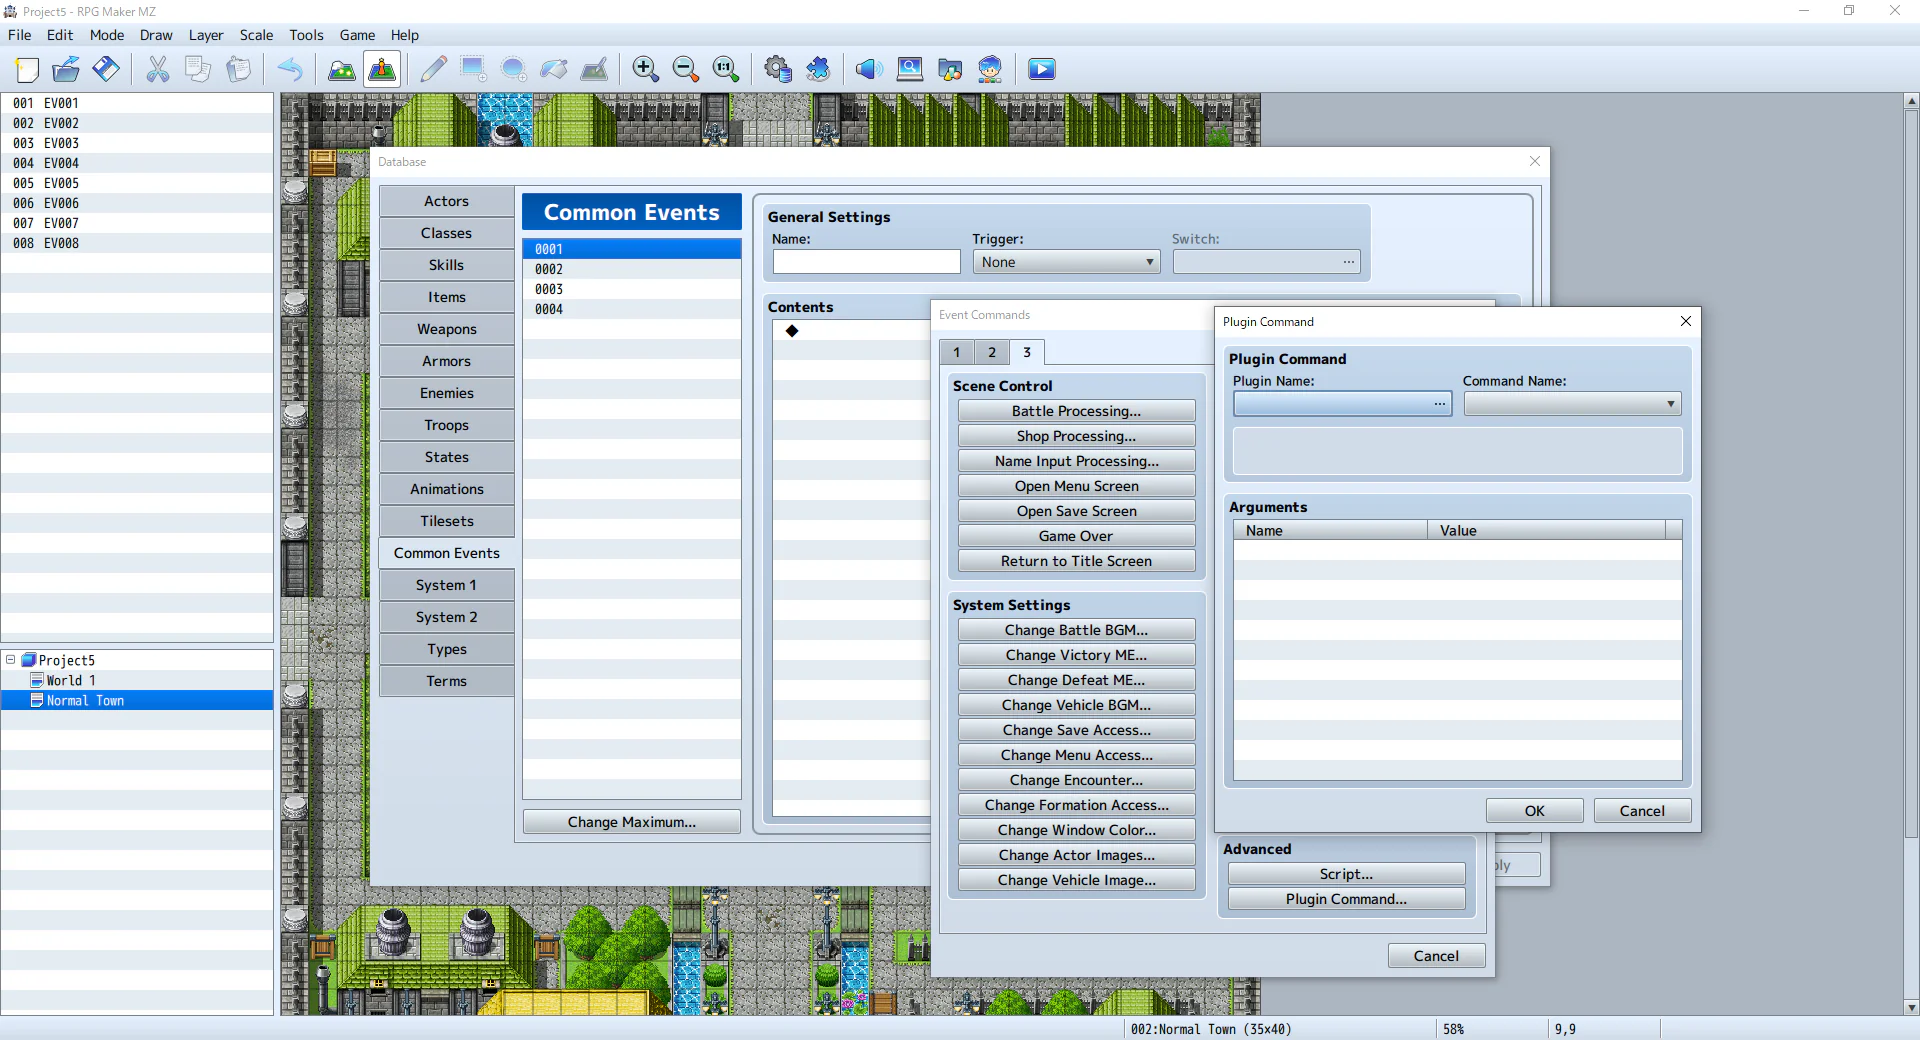Image resolution: width=1920 pixels, height=1040 pixels.
Task: Click the Script... button
Action: 1346,874
